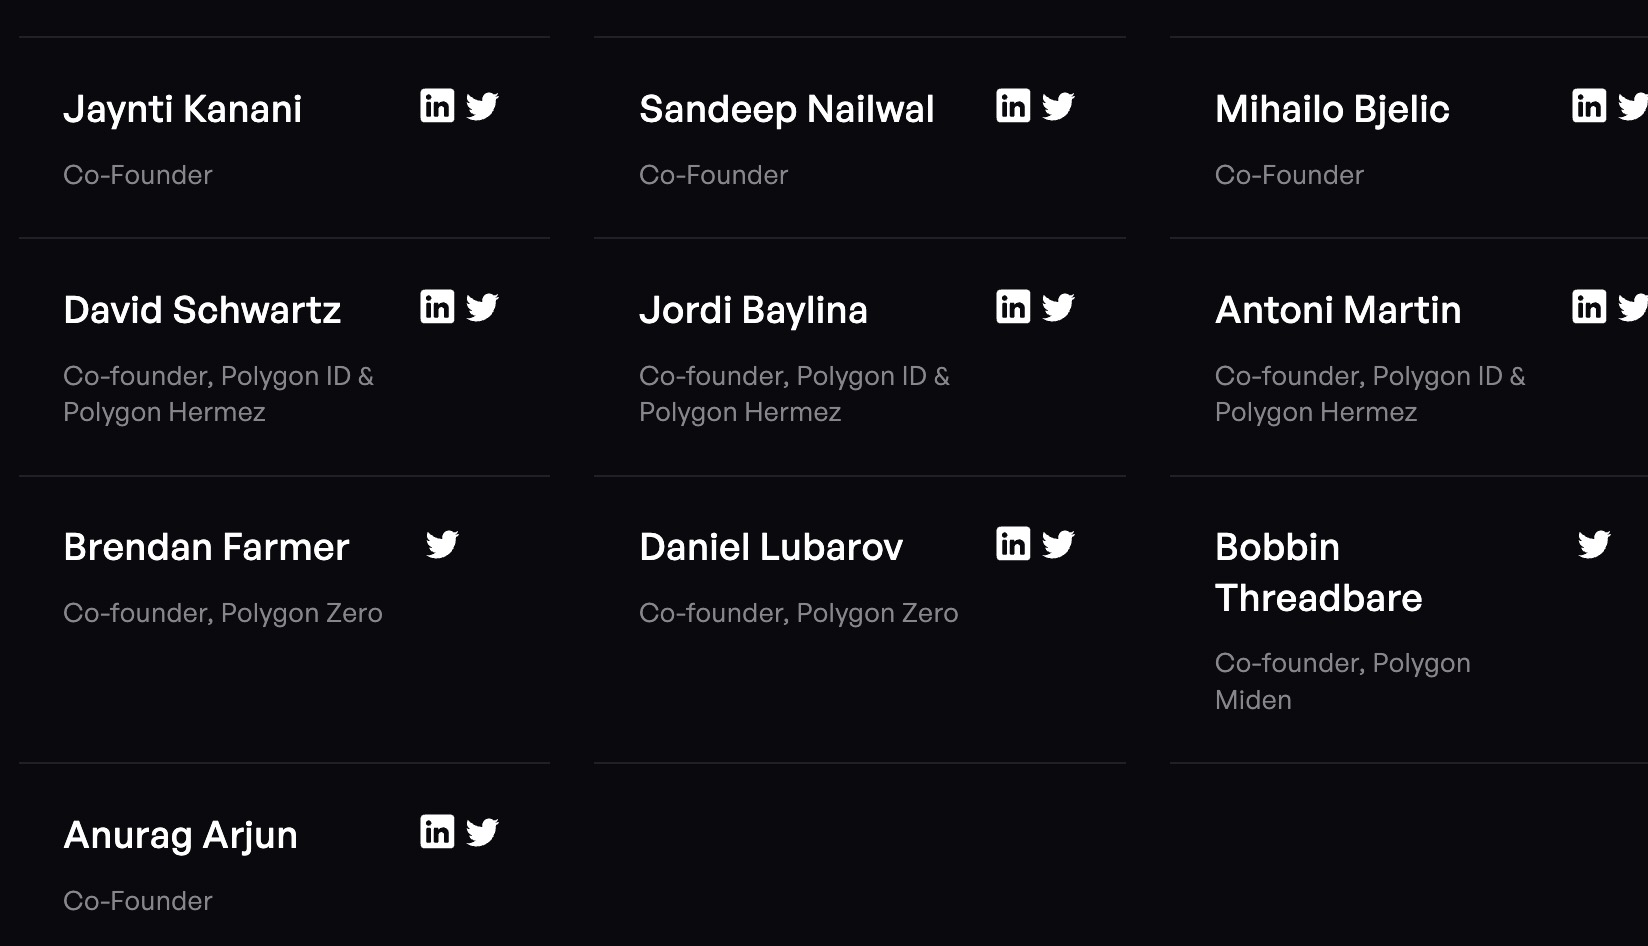Open Jordi Baylina's Twitter profile
The height and width of the screenshot is (946, 1648).
tap(1058, 307)
